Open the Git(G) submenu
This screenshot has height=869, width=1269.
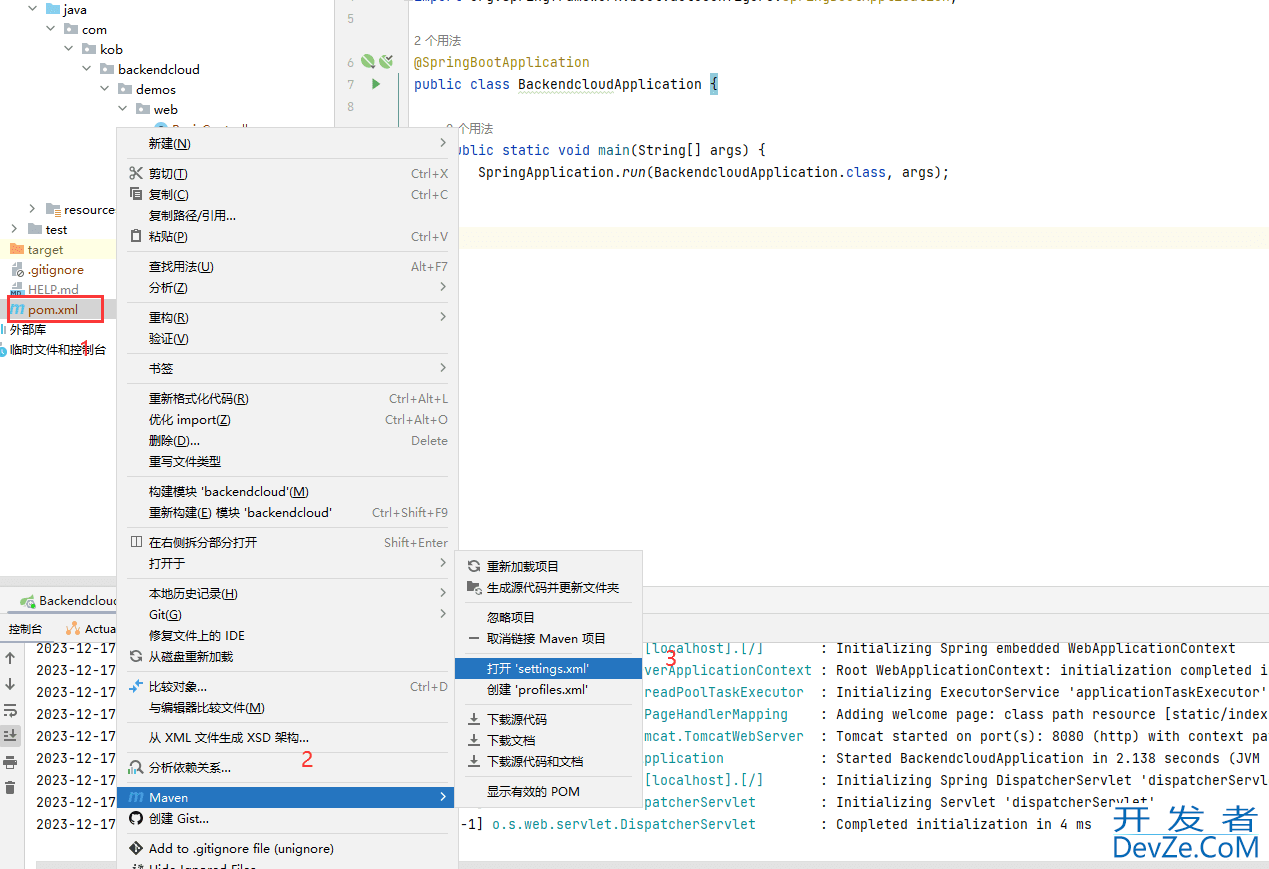pyautogui.click(x=288, y=614)
